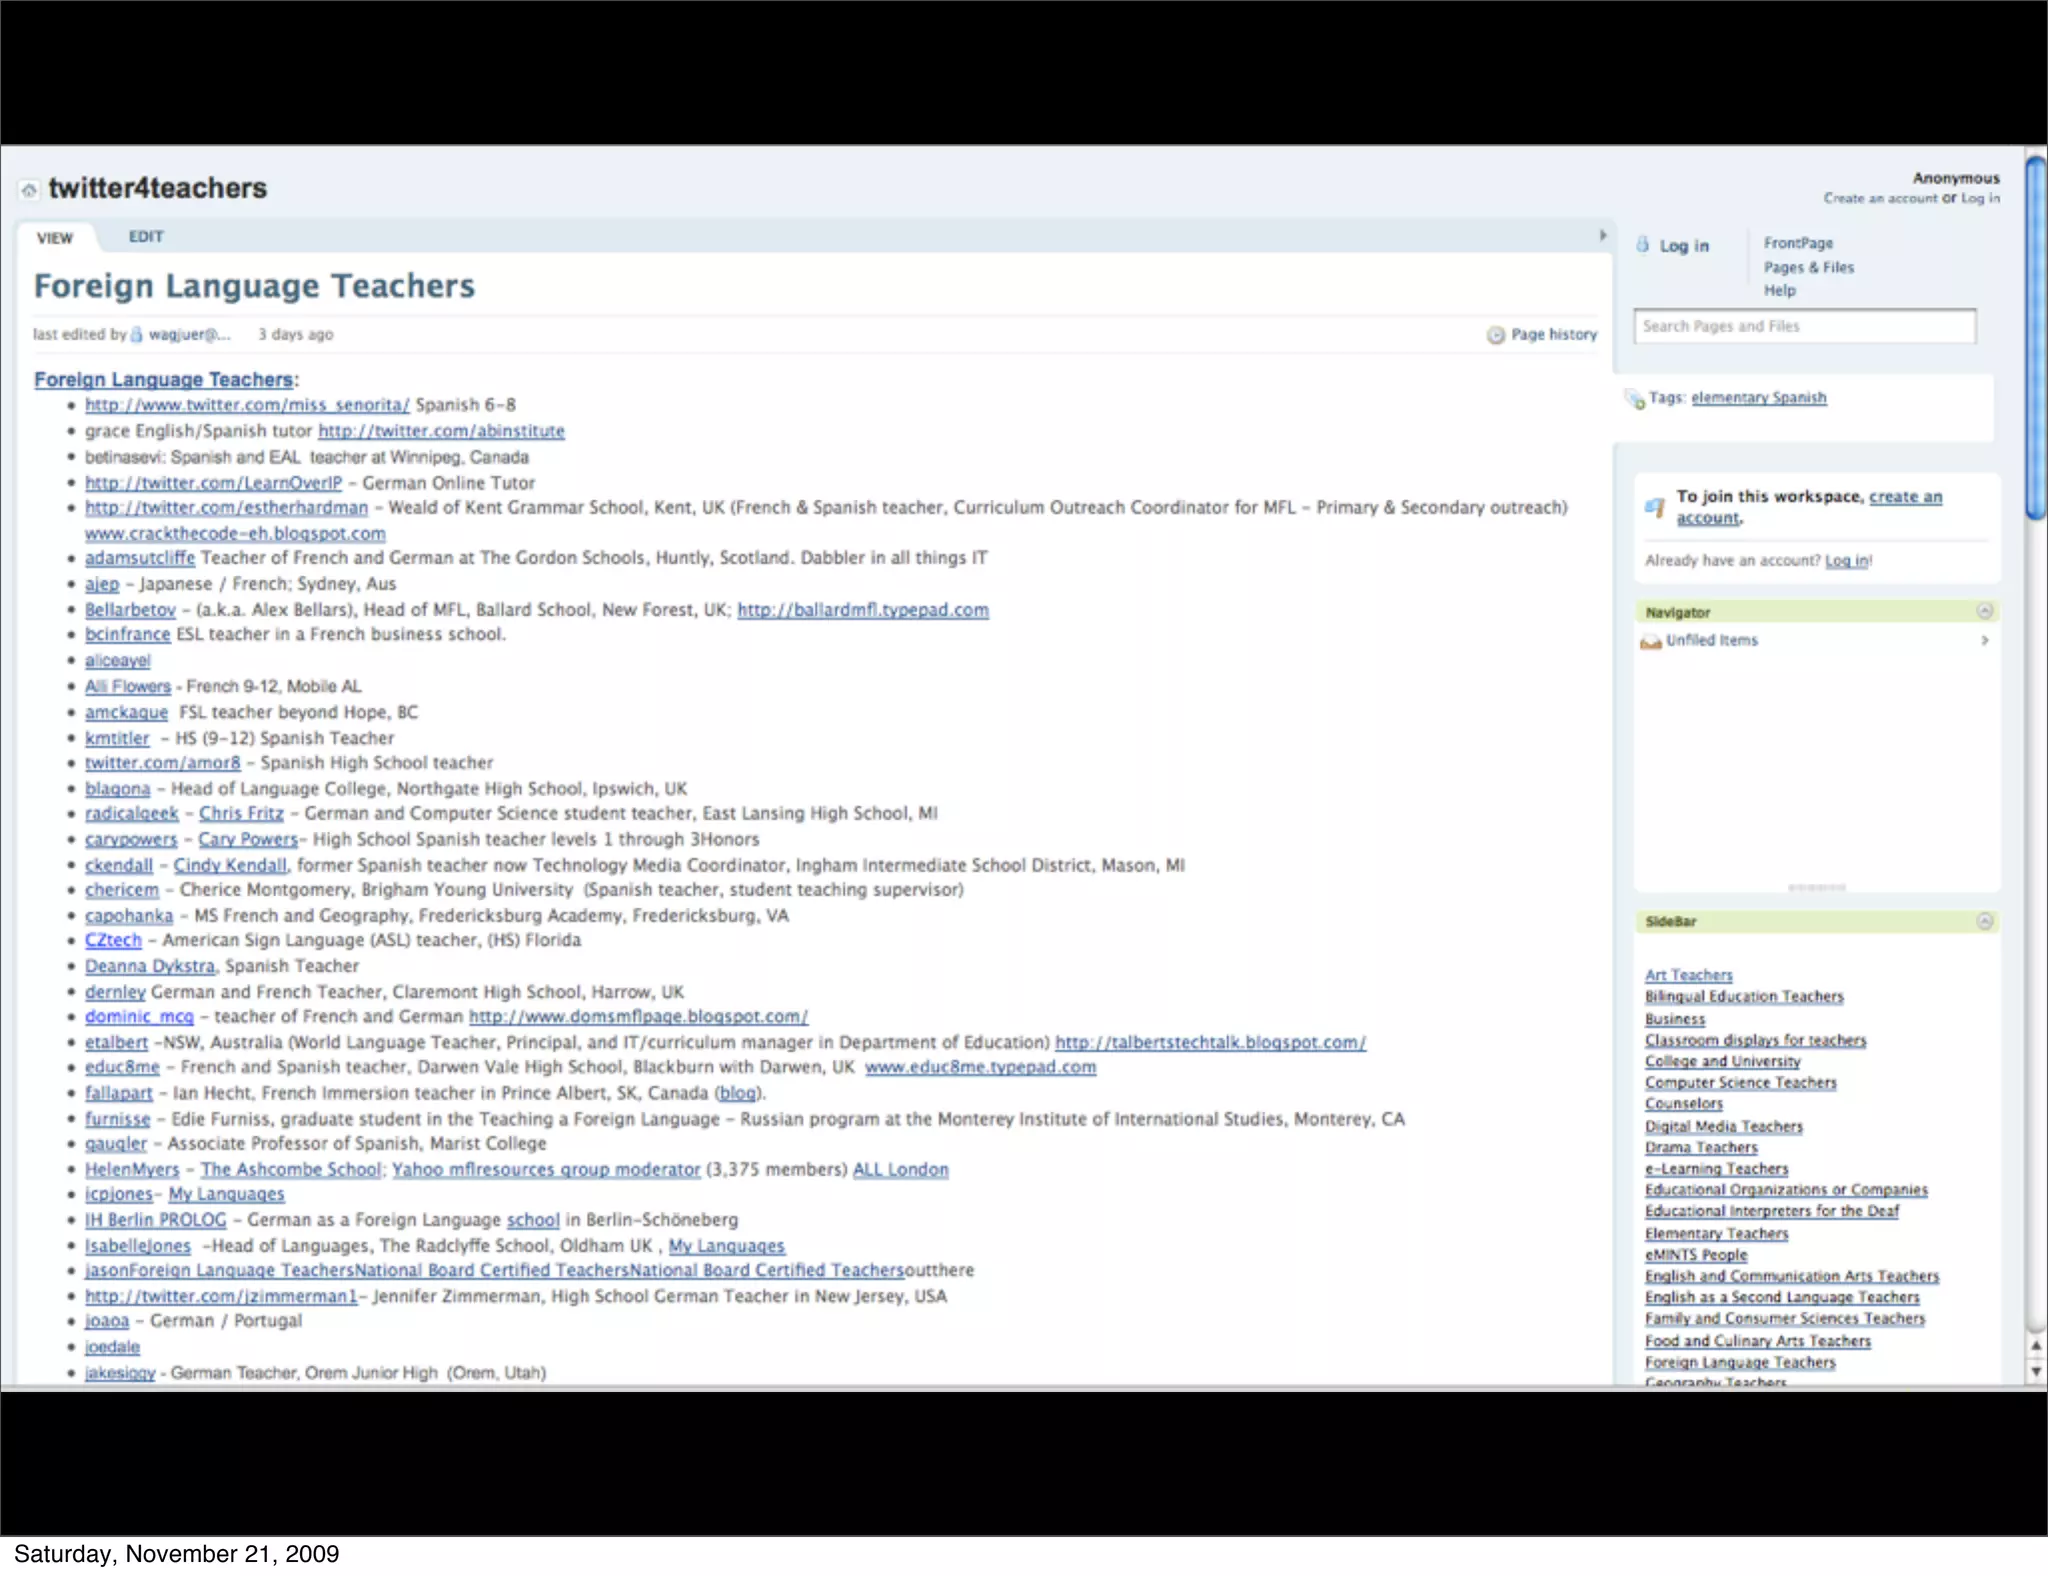Click the Unfiled Items folder icon

1650,641
